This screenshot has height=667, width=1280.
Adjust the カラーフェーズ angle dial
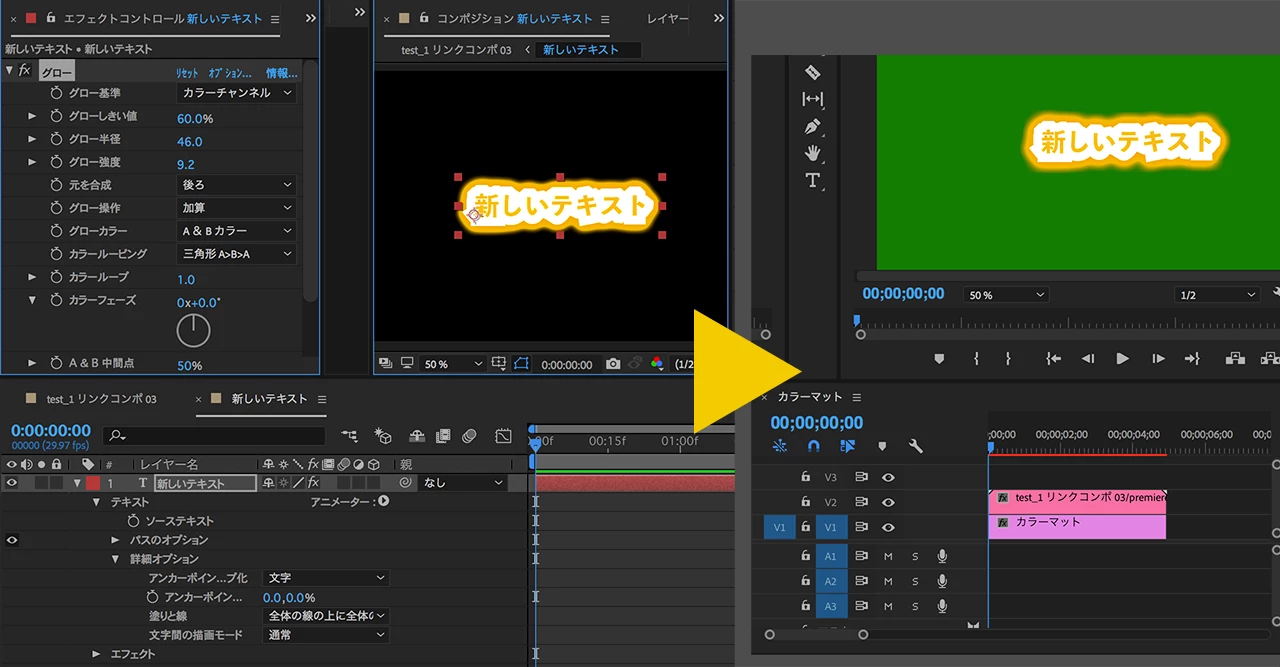point(193,331)
